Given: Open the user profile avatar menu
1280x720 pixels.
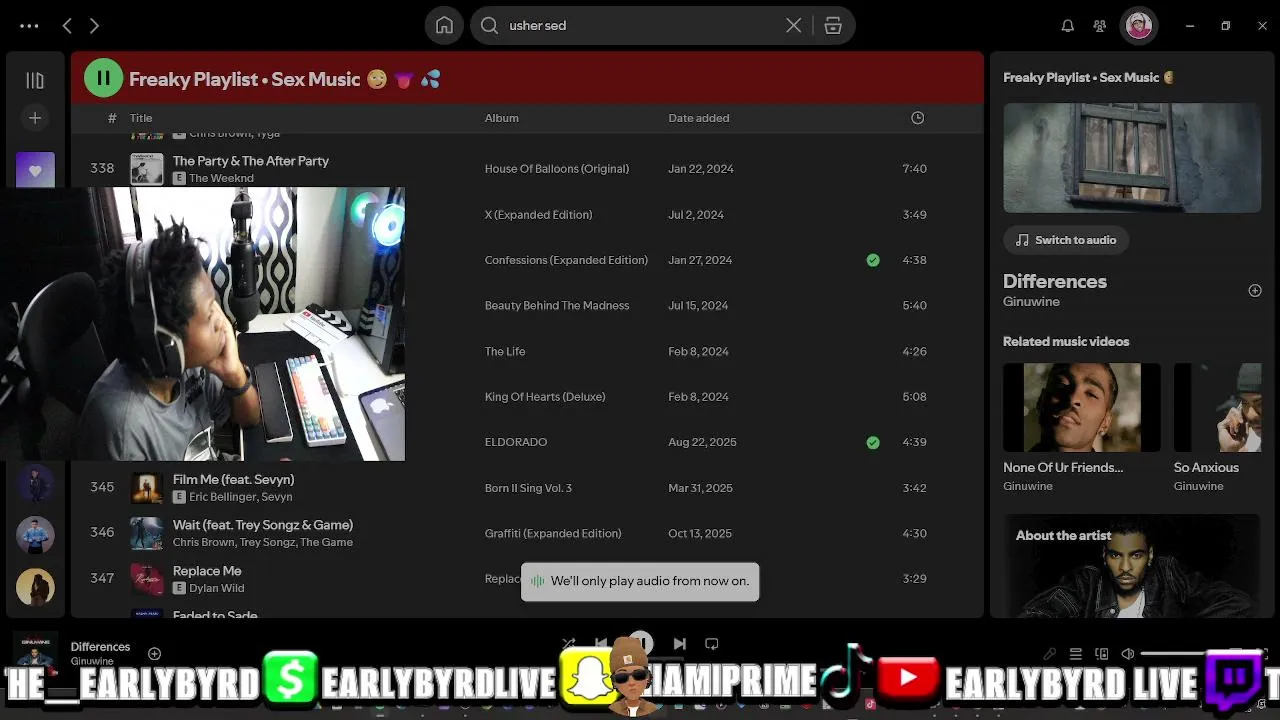Looking at the screenshot, I should point(1139,26).
